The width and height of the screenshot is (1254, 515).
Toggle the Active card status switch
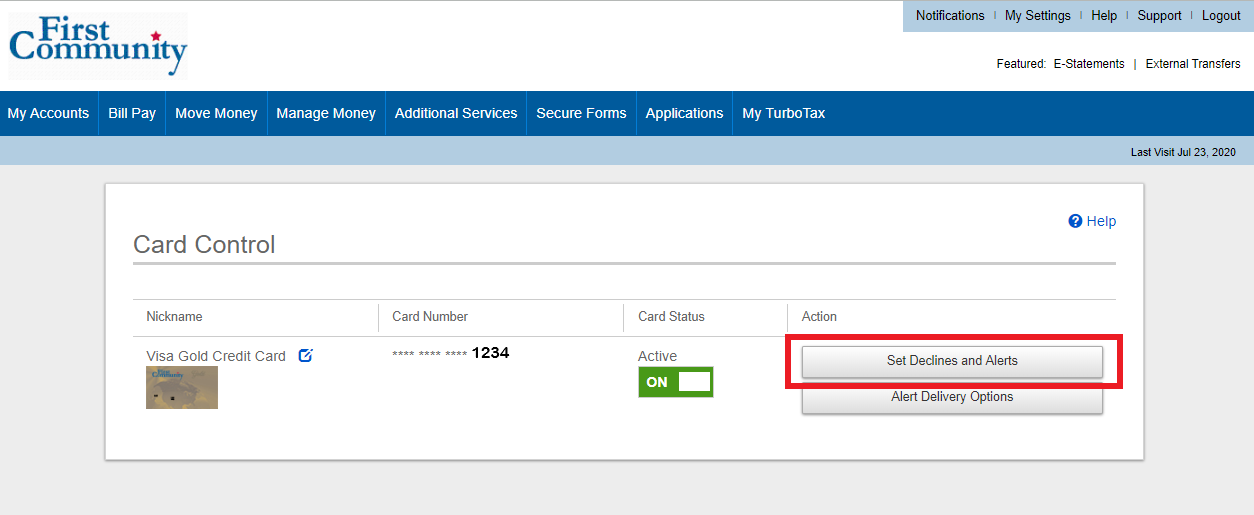pyautogui.click(x=676, y=382)
